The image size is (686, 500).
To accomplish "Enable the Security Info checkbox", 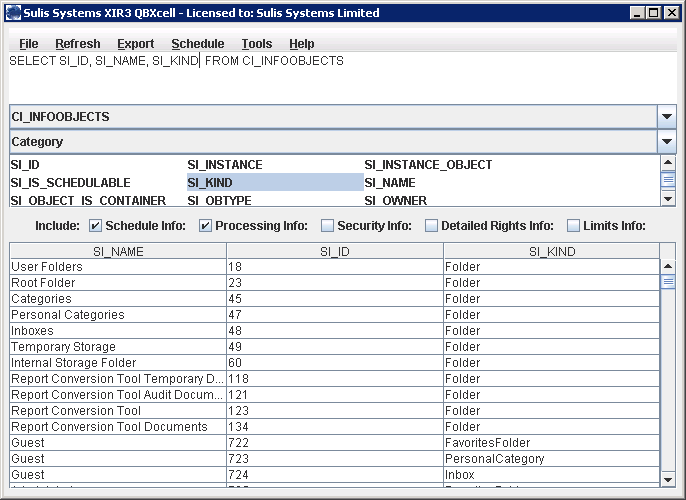I will pos(327,226).
